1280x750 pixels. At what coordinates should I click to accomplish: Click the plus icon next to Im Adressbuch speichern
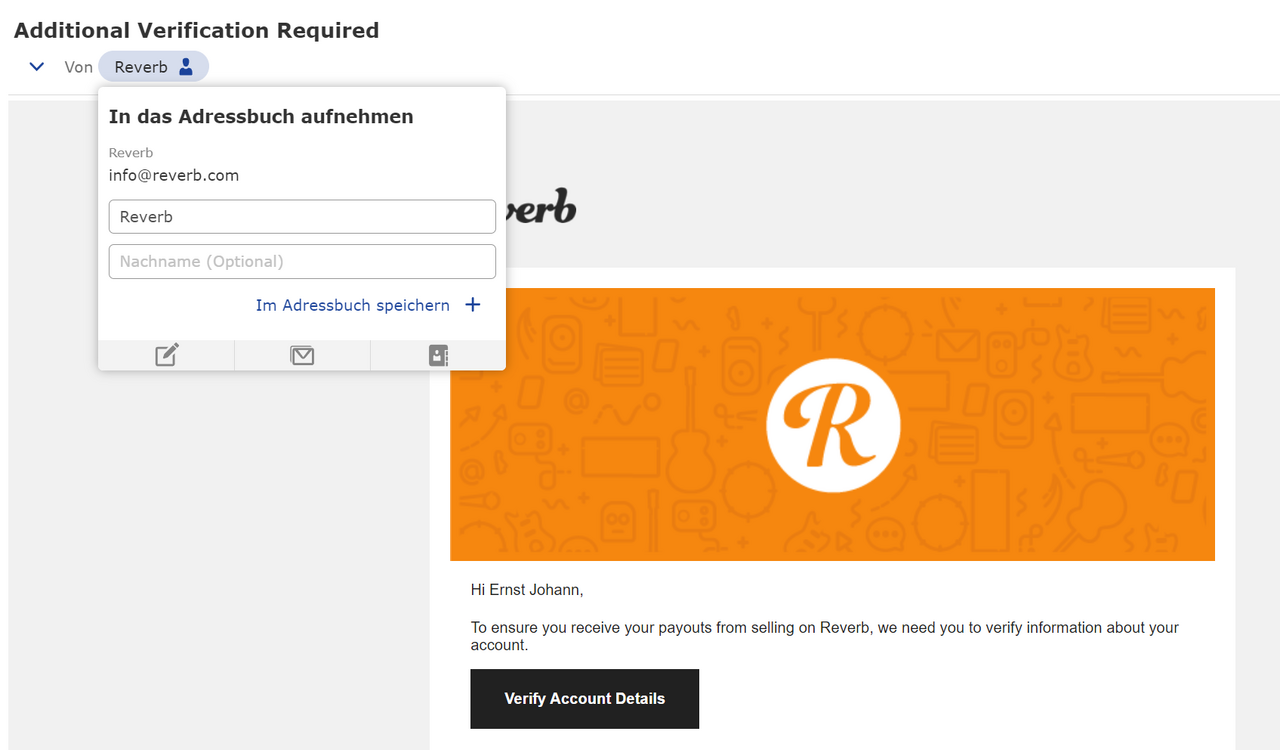coord(473,305)
